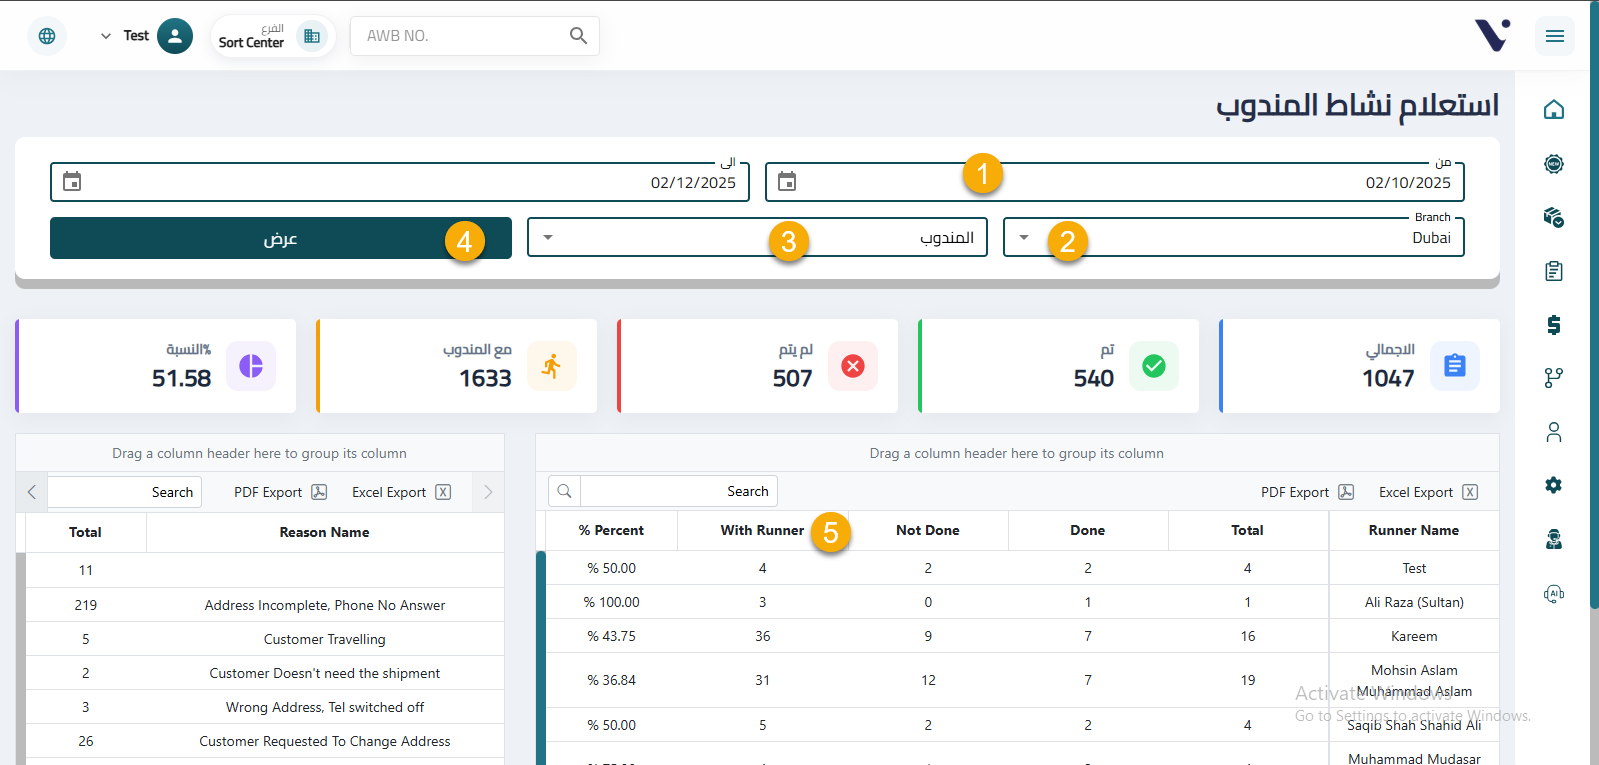Click the settings gear sidebar icon
The width and height of the screenshot is (1599, 765).
tap(1553, 485)
